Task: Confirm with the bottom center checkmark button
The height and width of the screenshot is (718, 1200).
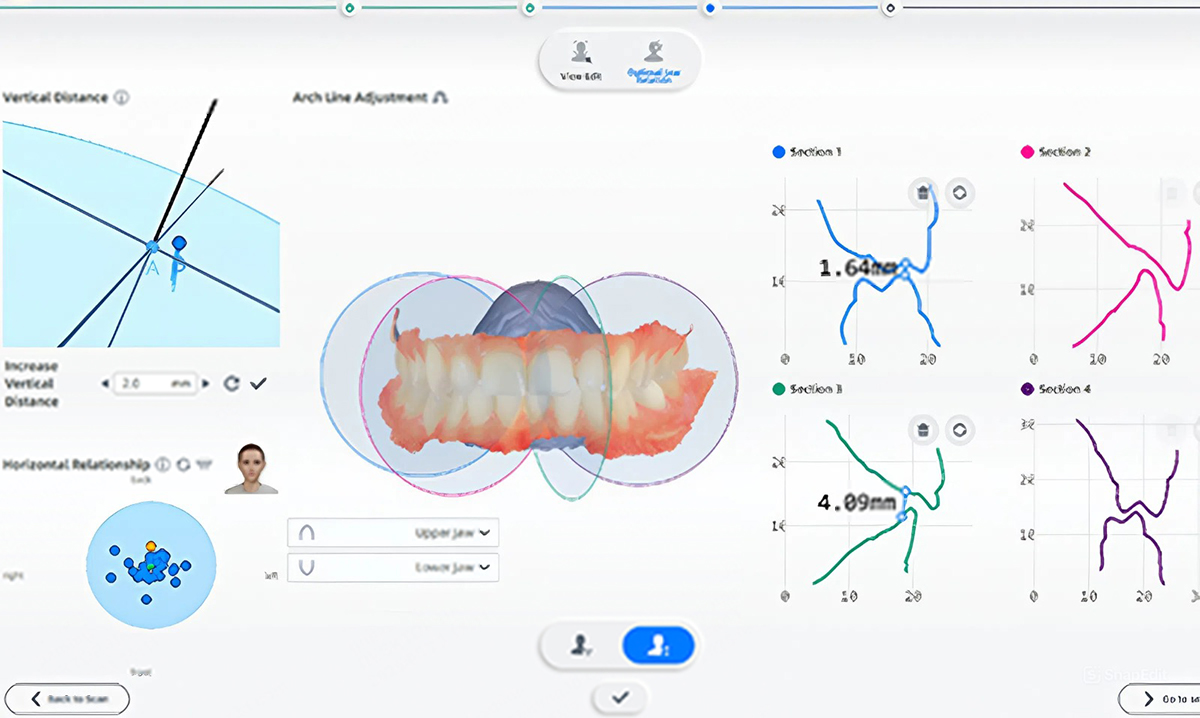Action: 619,697
